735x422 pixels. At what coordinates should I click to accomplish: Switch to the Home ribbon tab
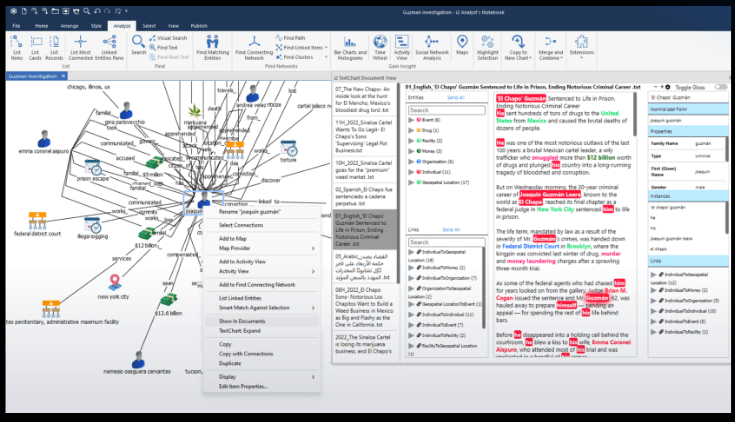click(x=41, y=26)
